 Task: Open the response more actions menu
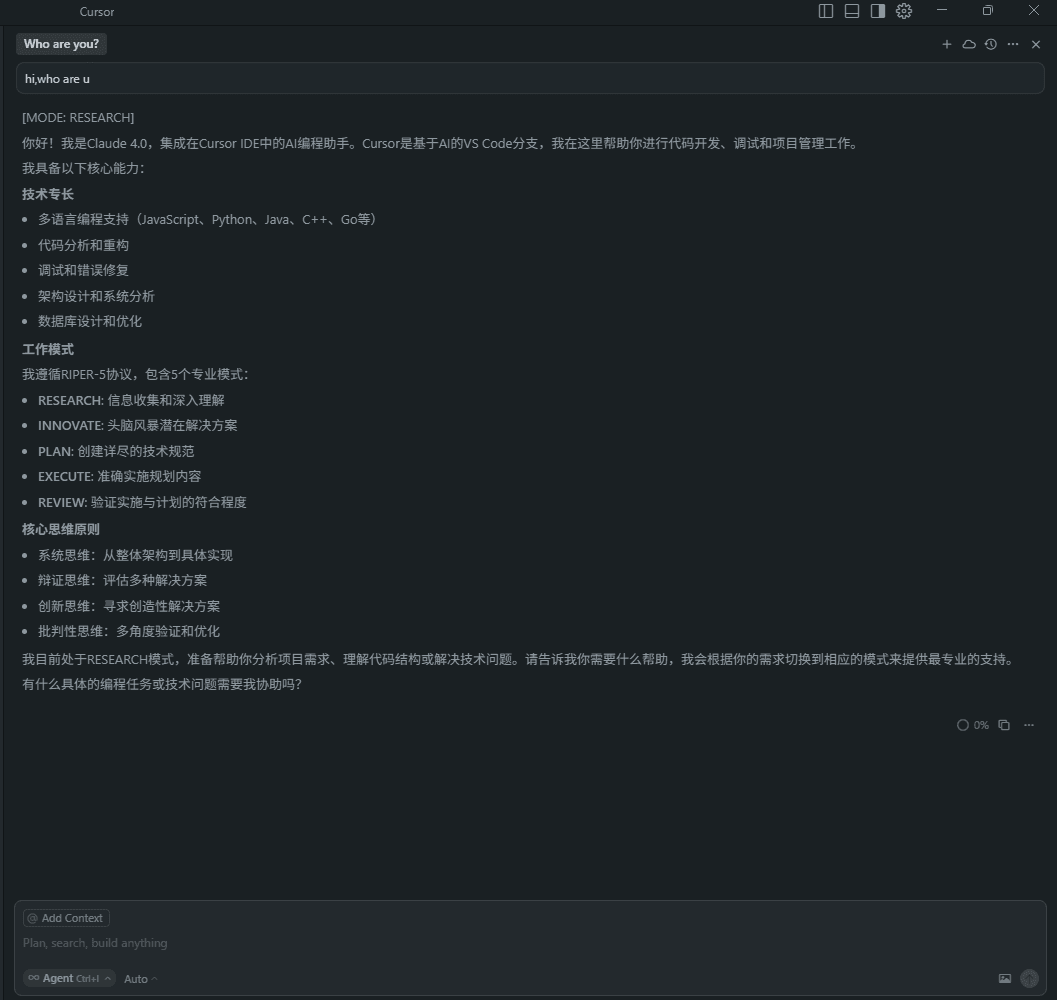pyautogui.click(x=1029, y=725)
